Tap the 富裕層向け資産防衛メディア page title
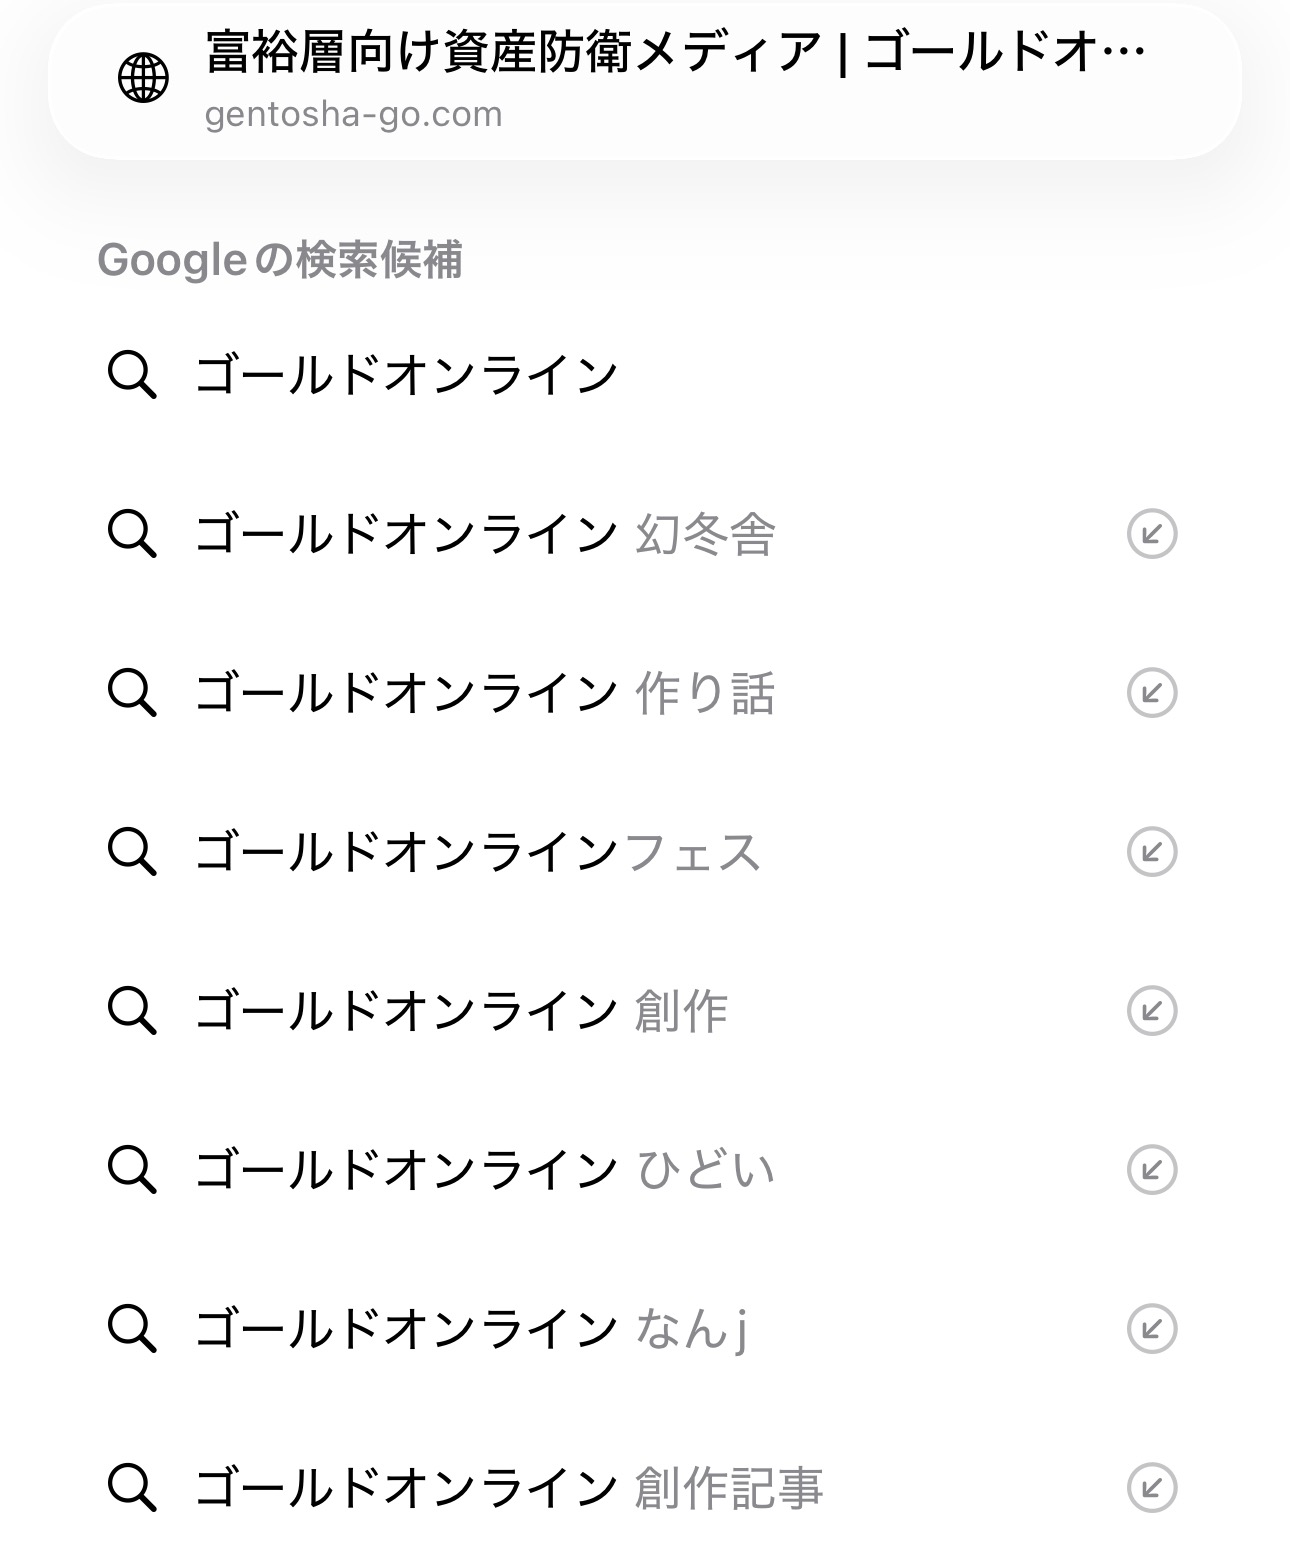Screen dimensions: 1290x1560 pyautogui.click(x=674, y=52)
